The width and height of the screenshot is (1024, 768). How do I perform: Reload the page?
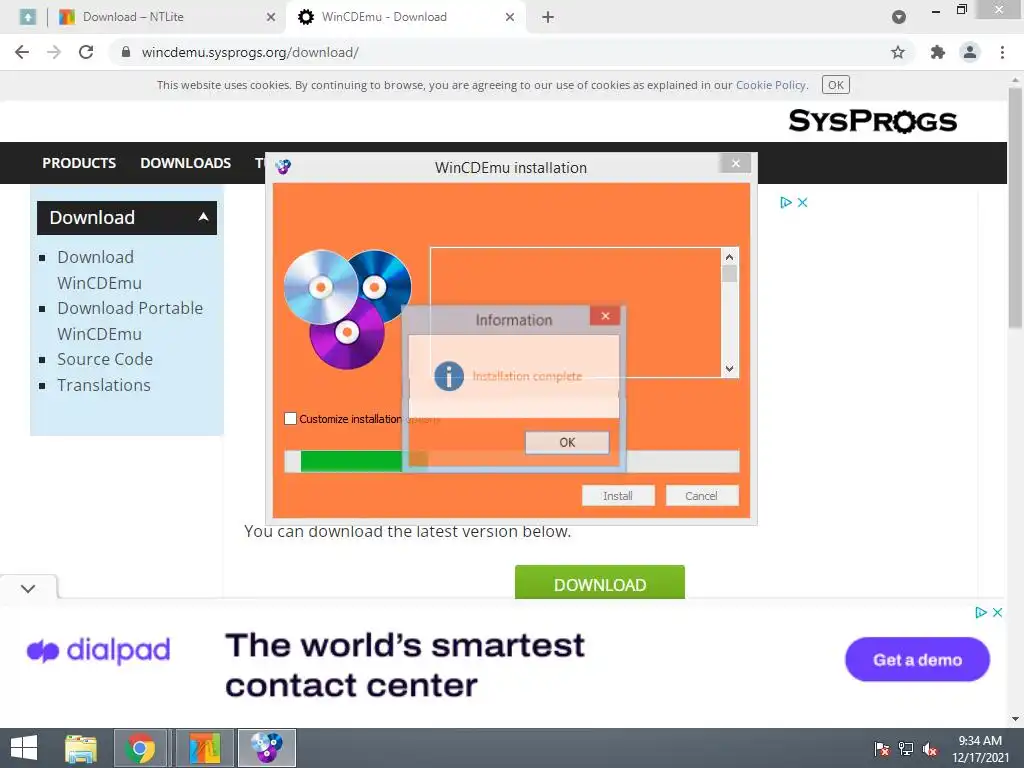pyautogui.click(x=86, y=52)
